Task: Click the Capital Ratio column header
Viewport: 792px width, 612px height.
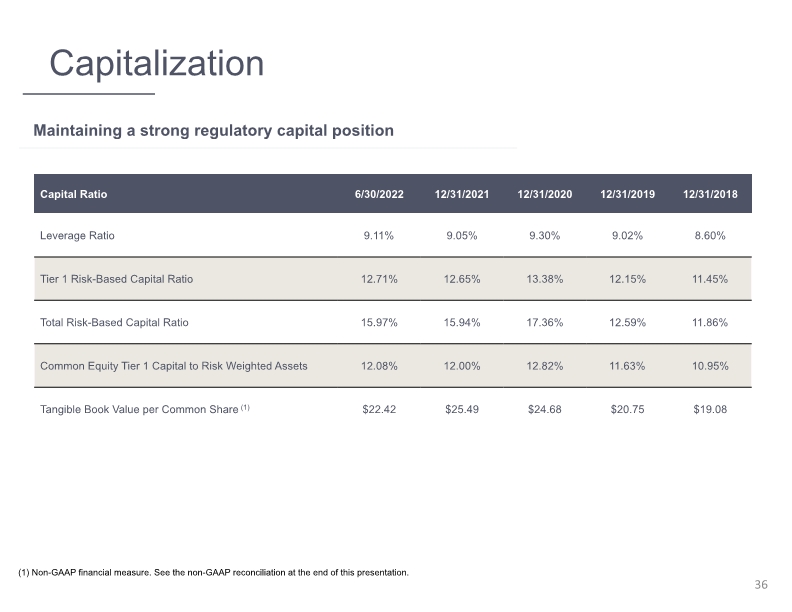Action: (74, 194)
